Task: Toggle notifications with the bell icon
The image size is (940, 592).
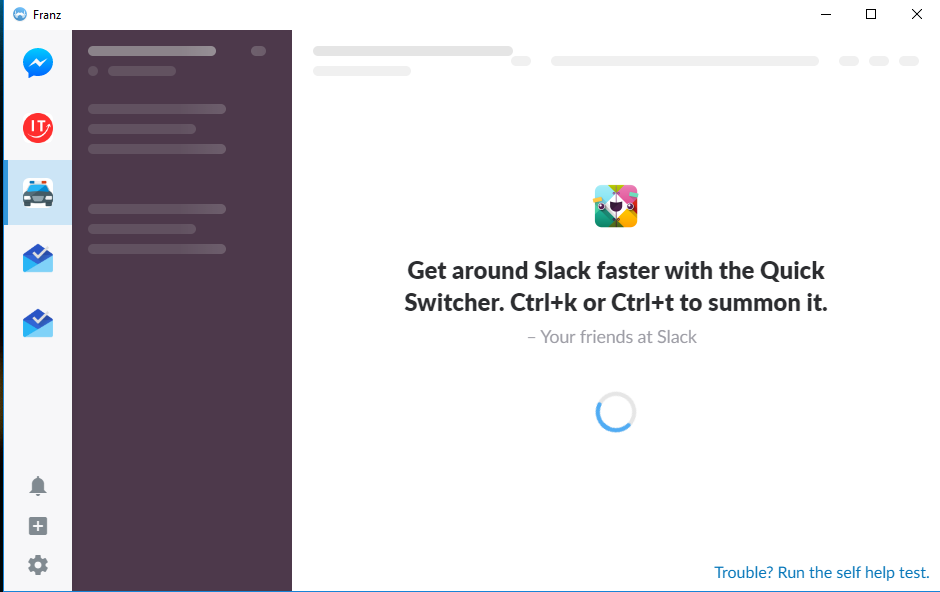Action: 38,486
